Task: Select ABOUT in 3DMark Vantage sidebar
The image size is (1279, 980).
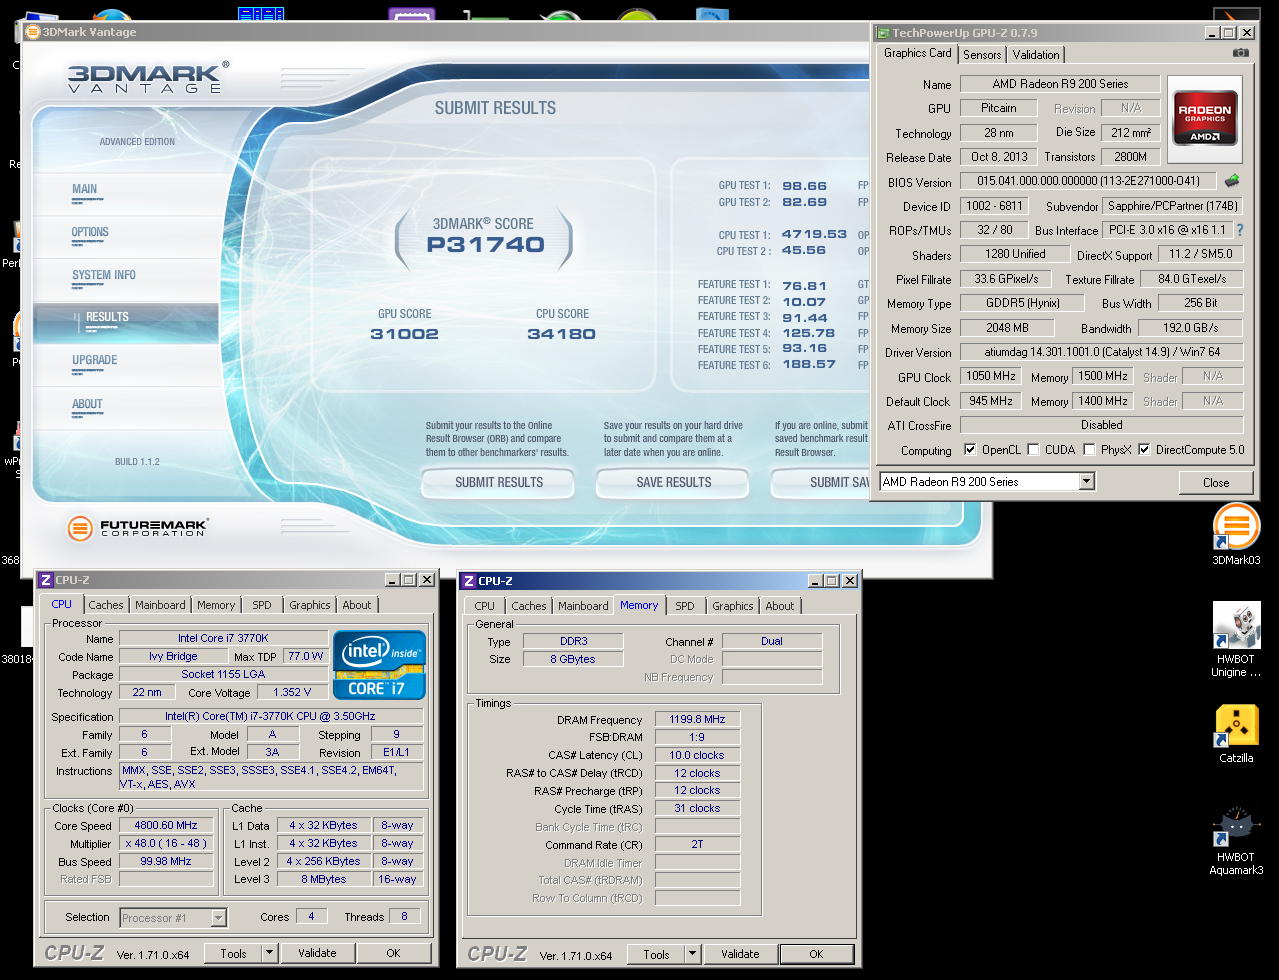Action: click(126, 408)
